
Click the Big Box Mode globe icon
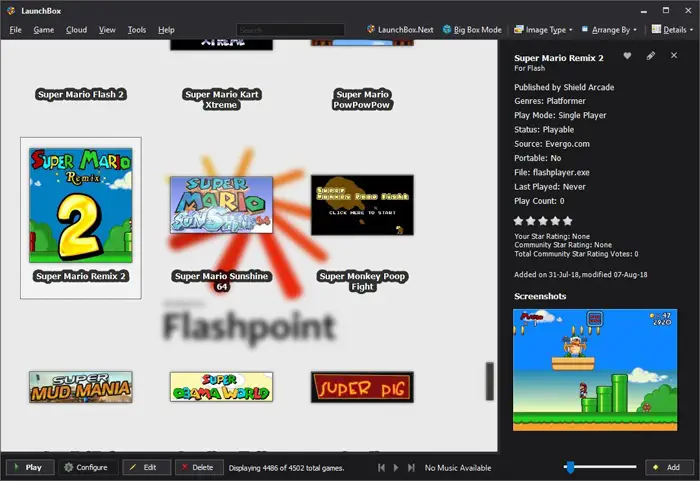pos(447,29)
